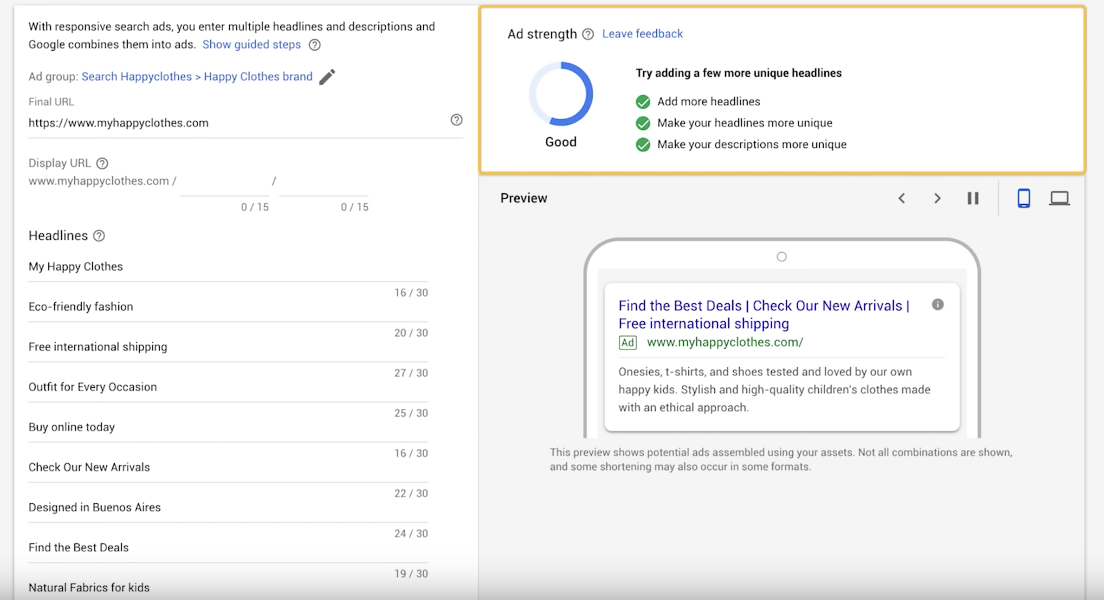
Task: Edit the 'Eco-friendly fashion' headline
Action: click(x=228, y=307)
